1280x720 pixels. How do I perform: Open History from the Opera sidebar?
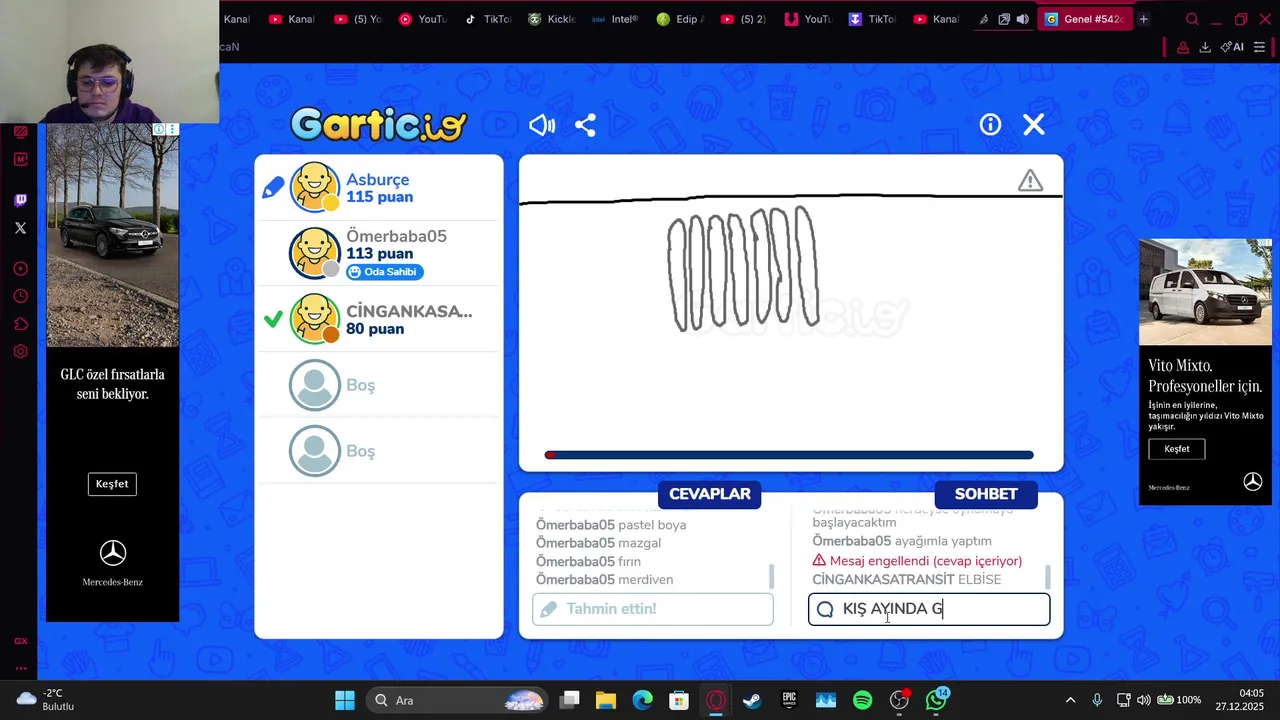click(x=20, y=297)
